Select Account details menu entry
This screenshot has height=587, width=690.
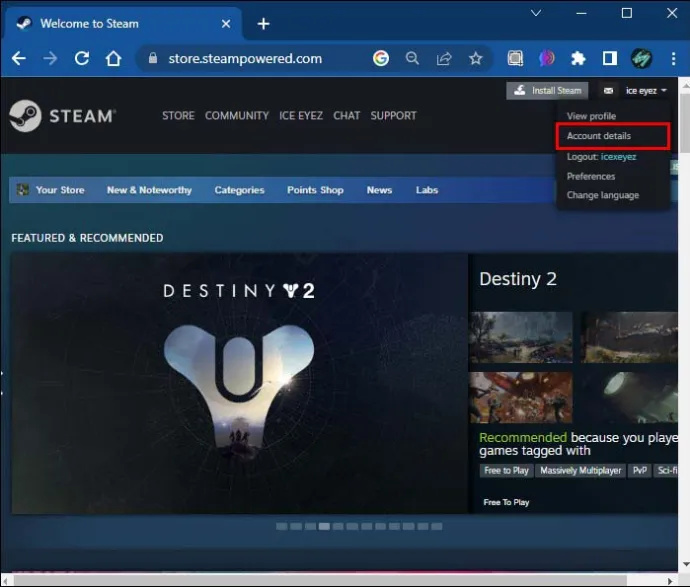[598, 136]
